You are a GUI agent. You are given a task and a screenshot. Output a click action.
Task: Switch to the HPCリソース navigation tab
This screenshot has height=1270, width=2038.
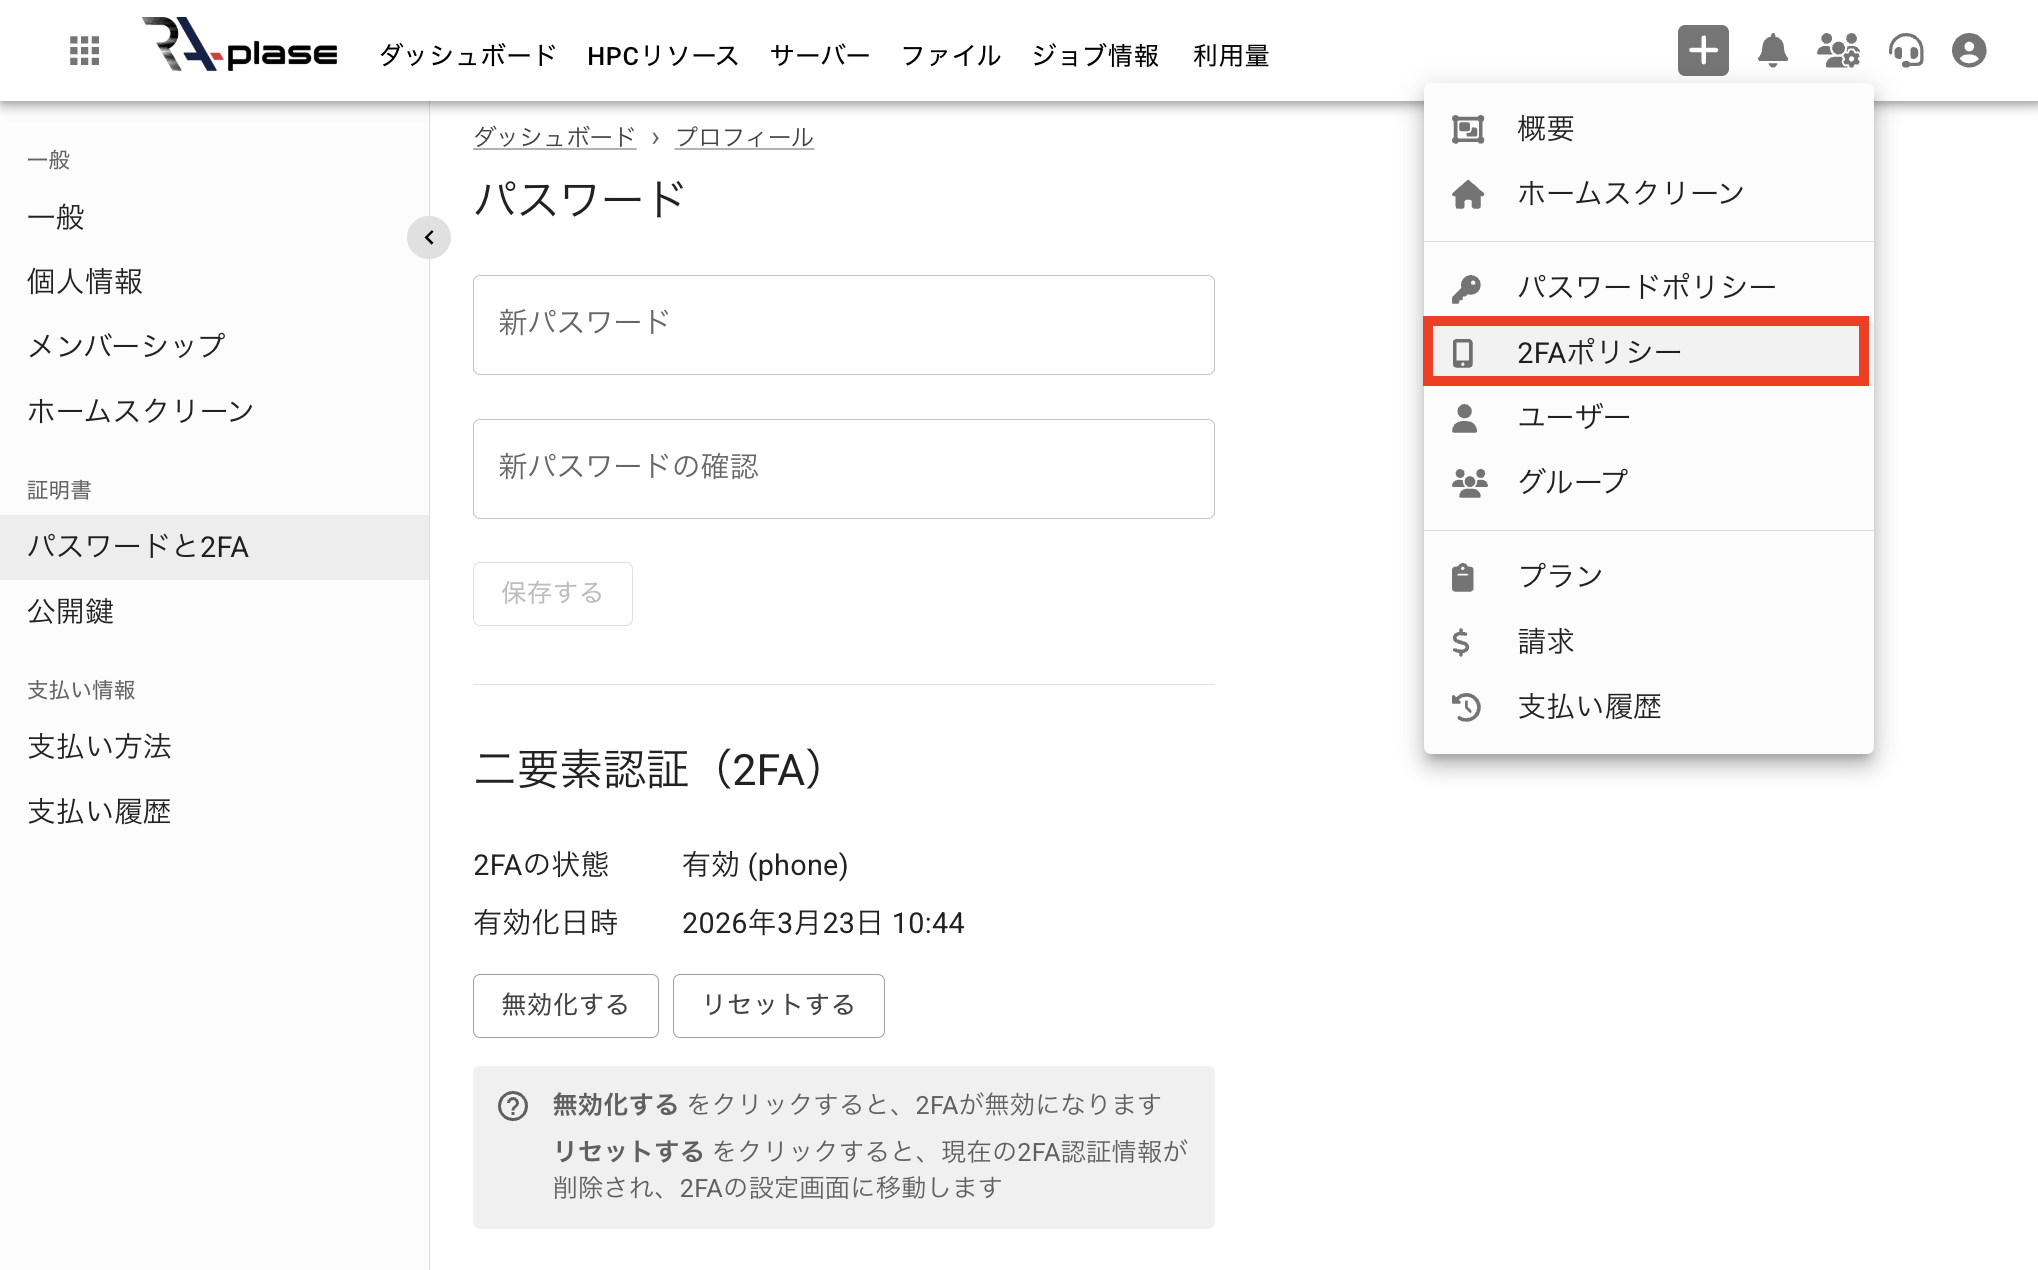pyautogui.click(x=663, y=56)
